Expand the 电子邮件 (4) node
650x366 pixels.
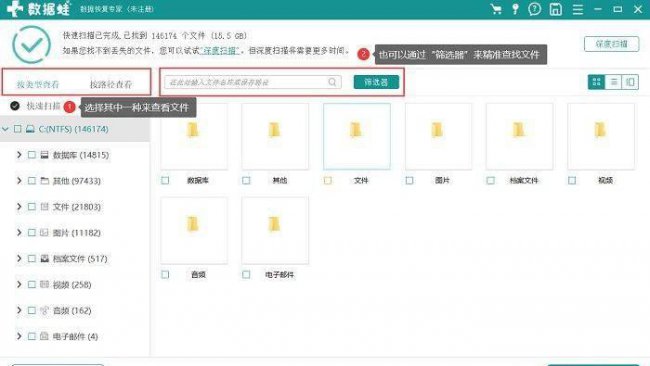[x=19, y=336]
